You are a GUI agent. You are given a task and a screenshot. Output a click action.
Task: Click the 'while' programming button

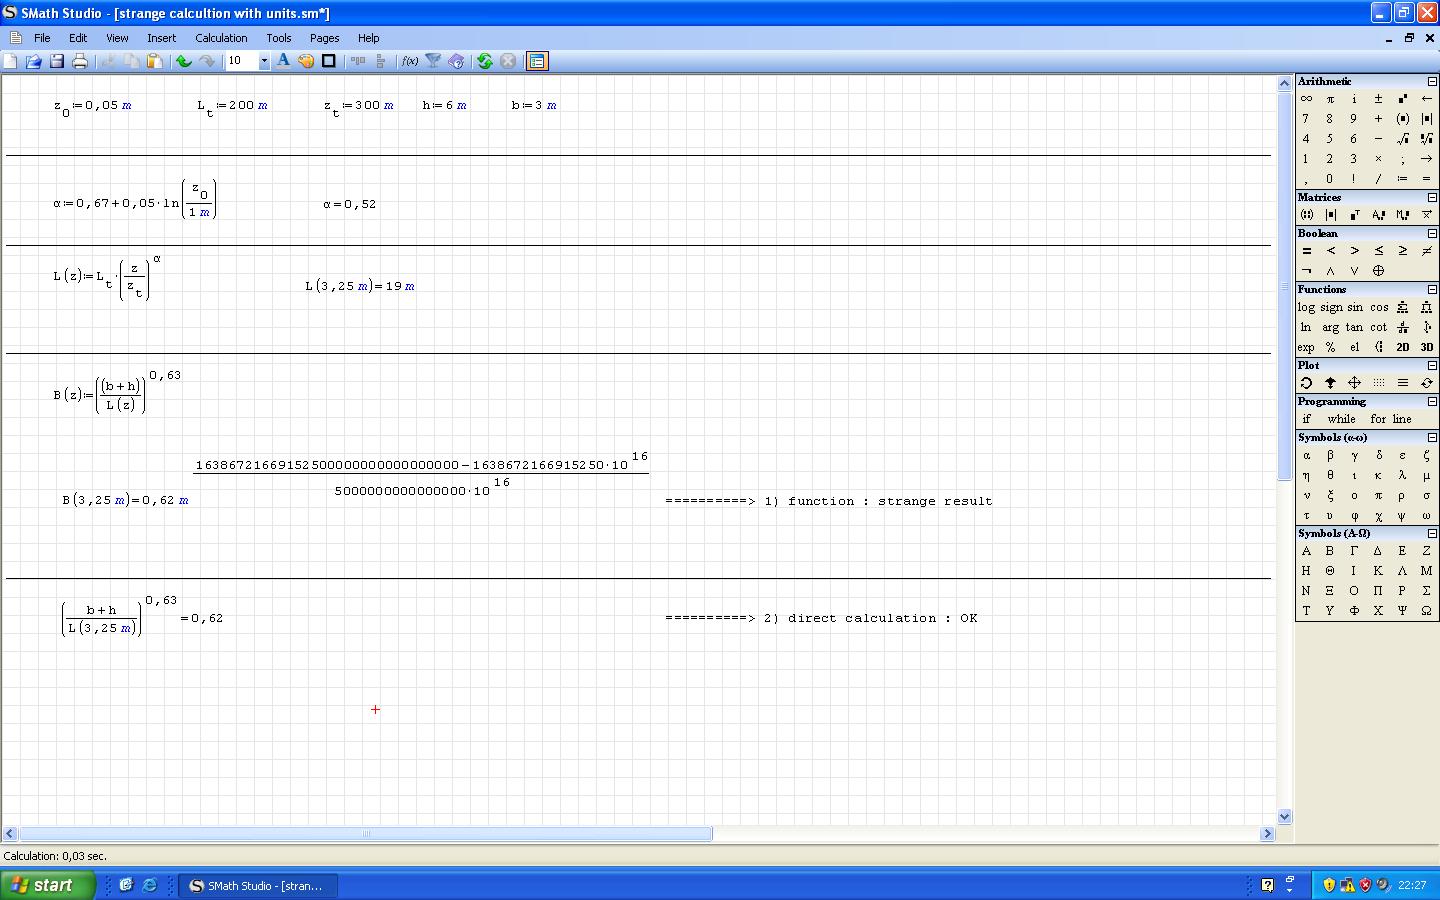point(1341,419)
